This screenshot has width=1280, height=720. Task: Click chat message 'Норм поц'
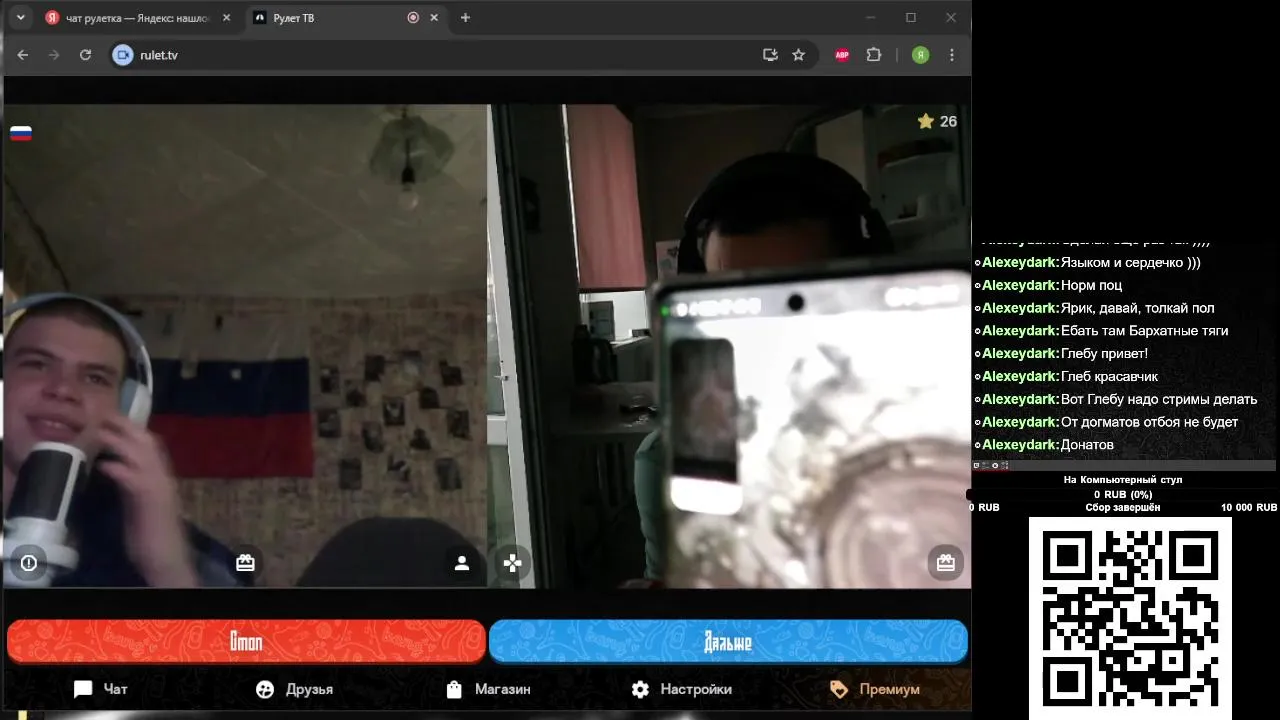pyautogui.click(x=1091, y=285)
